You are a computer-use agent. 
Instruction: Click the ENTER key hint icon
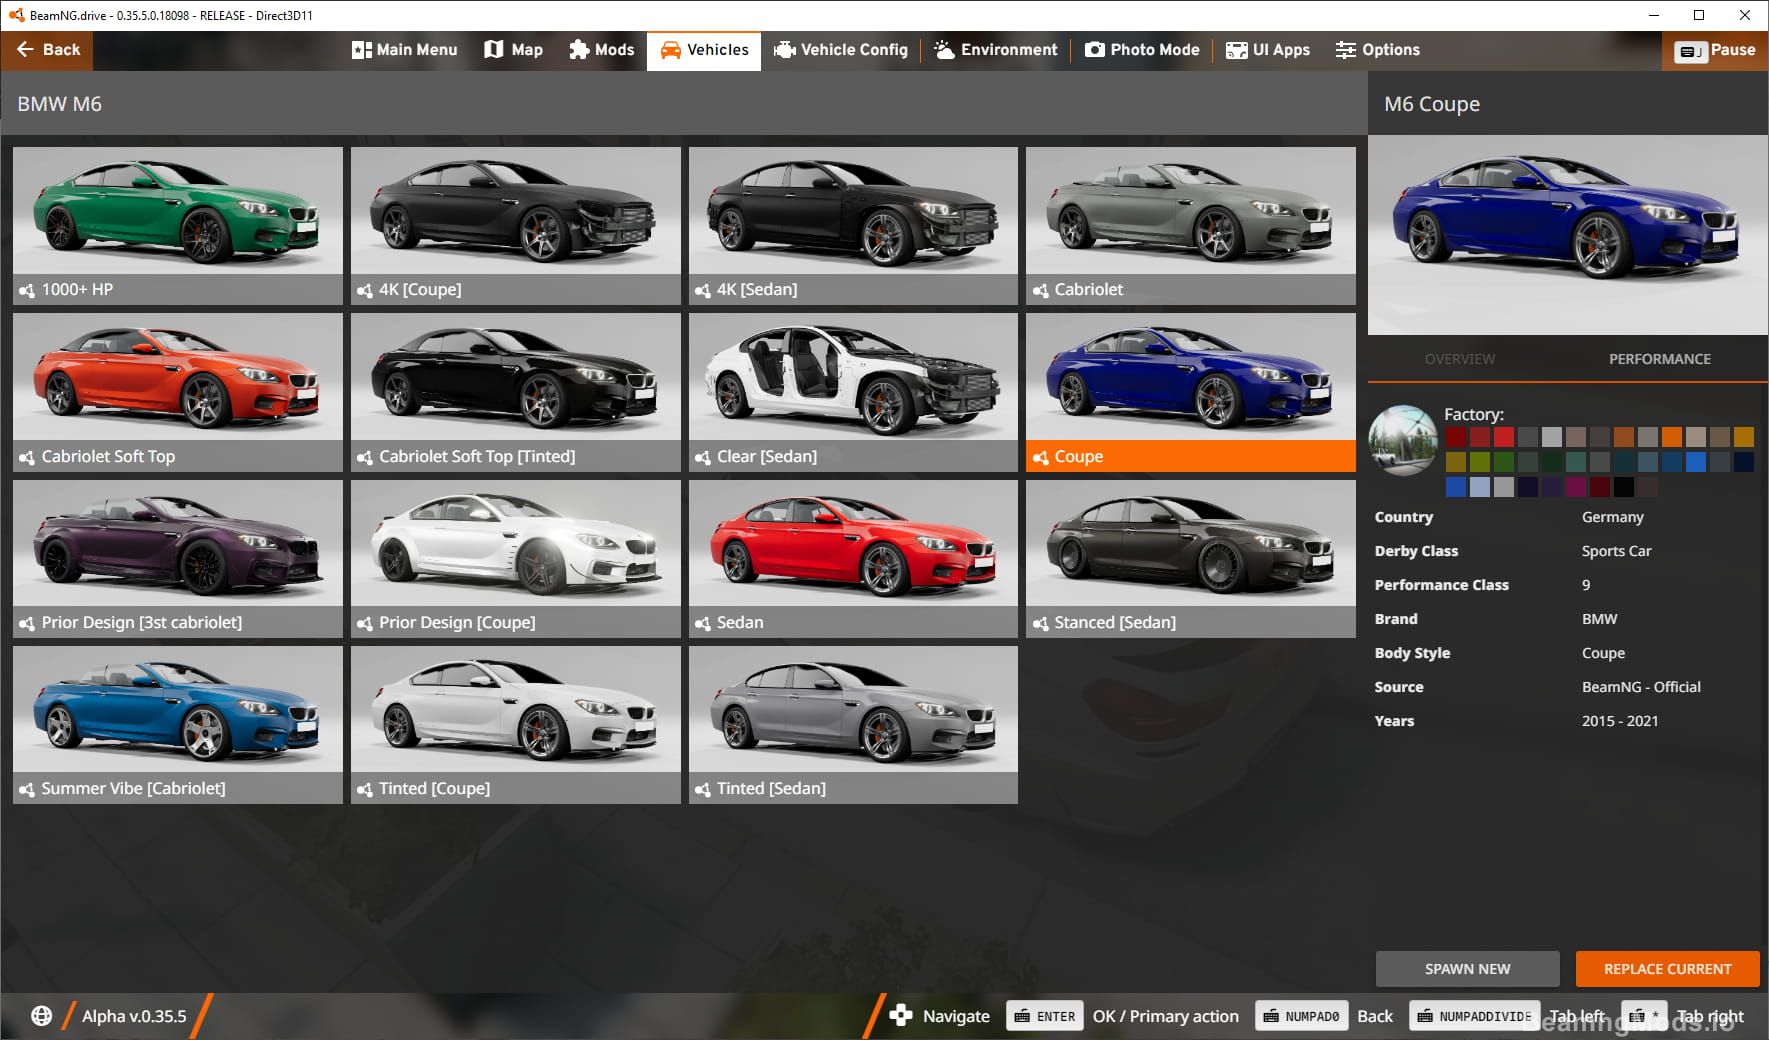pyautogui.click(x=1045, y=1016)
